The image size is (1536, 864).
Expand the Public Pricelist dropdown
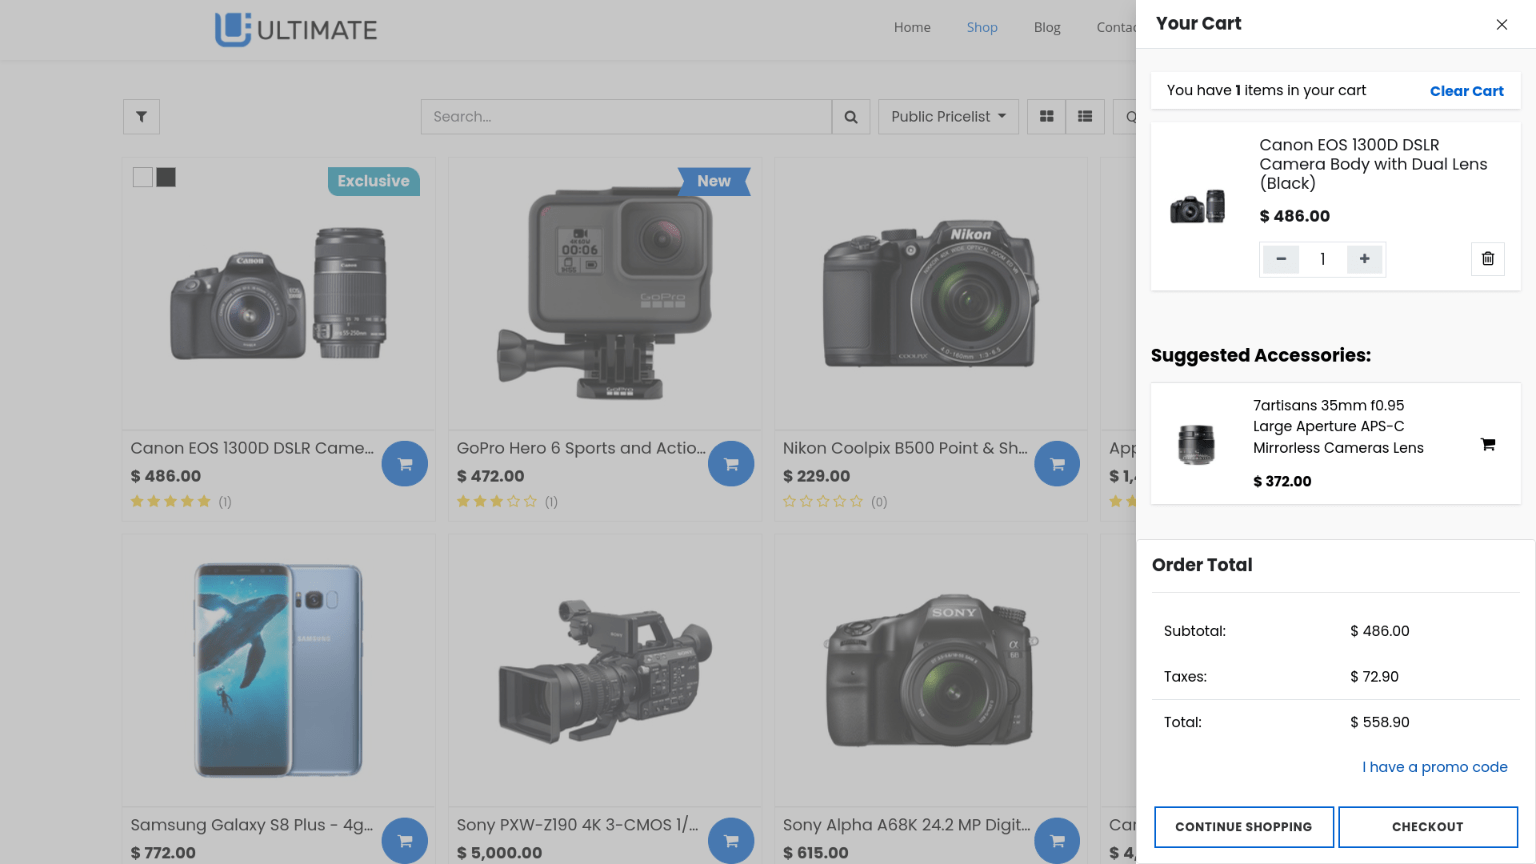click(948, 117)
